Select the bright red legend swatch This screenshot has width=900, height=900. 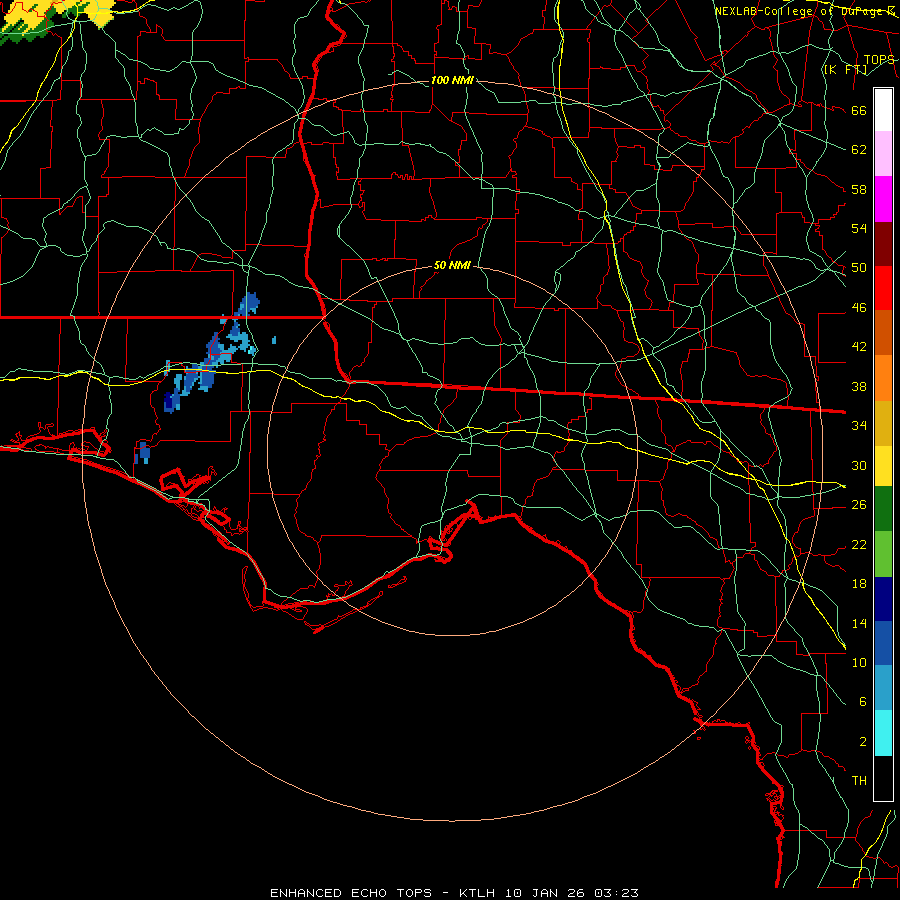pyautogui.click(x=883, y=288)
